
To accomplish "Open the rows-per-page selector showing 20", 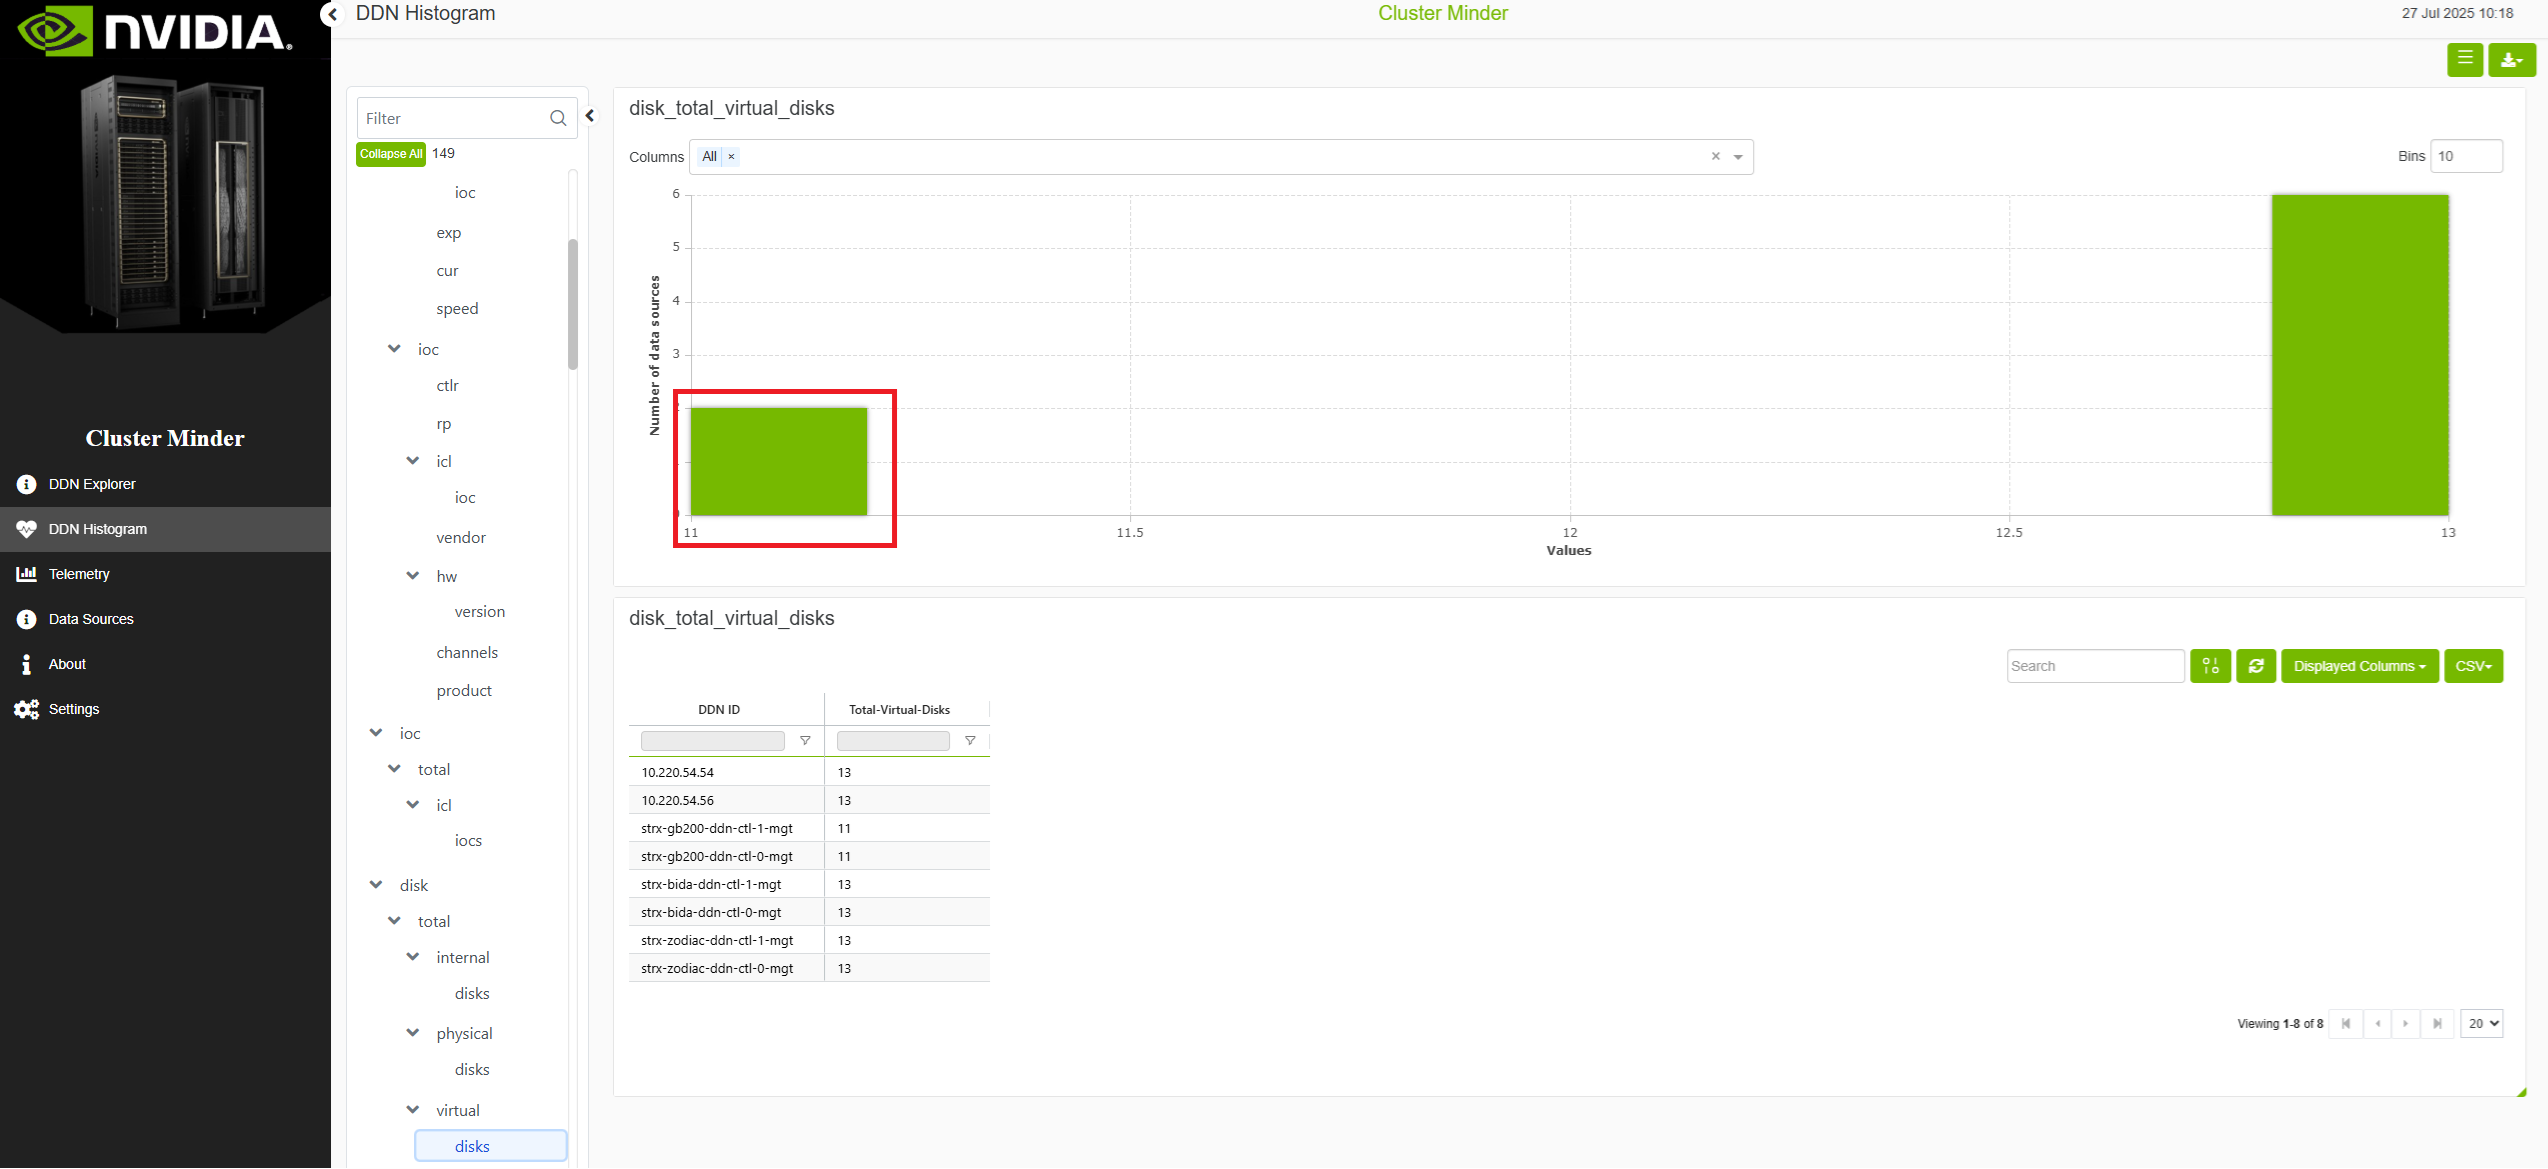I will [x=2481, y=1024].
